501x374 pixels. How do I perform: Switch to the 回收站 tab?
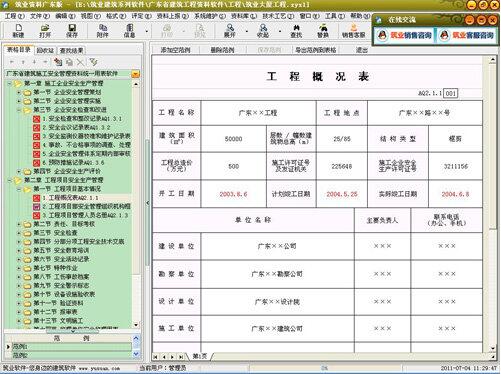click(45, 50)
